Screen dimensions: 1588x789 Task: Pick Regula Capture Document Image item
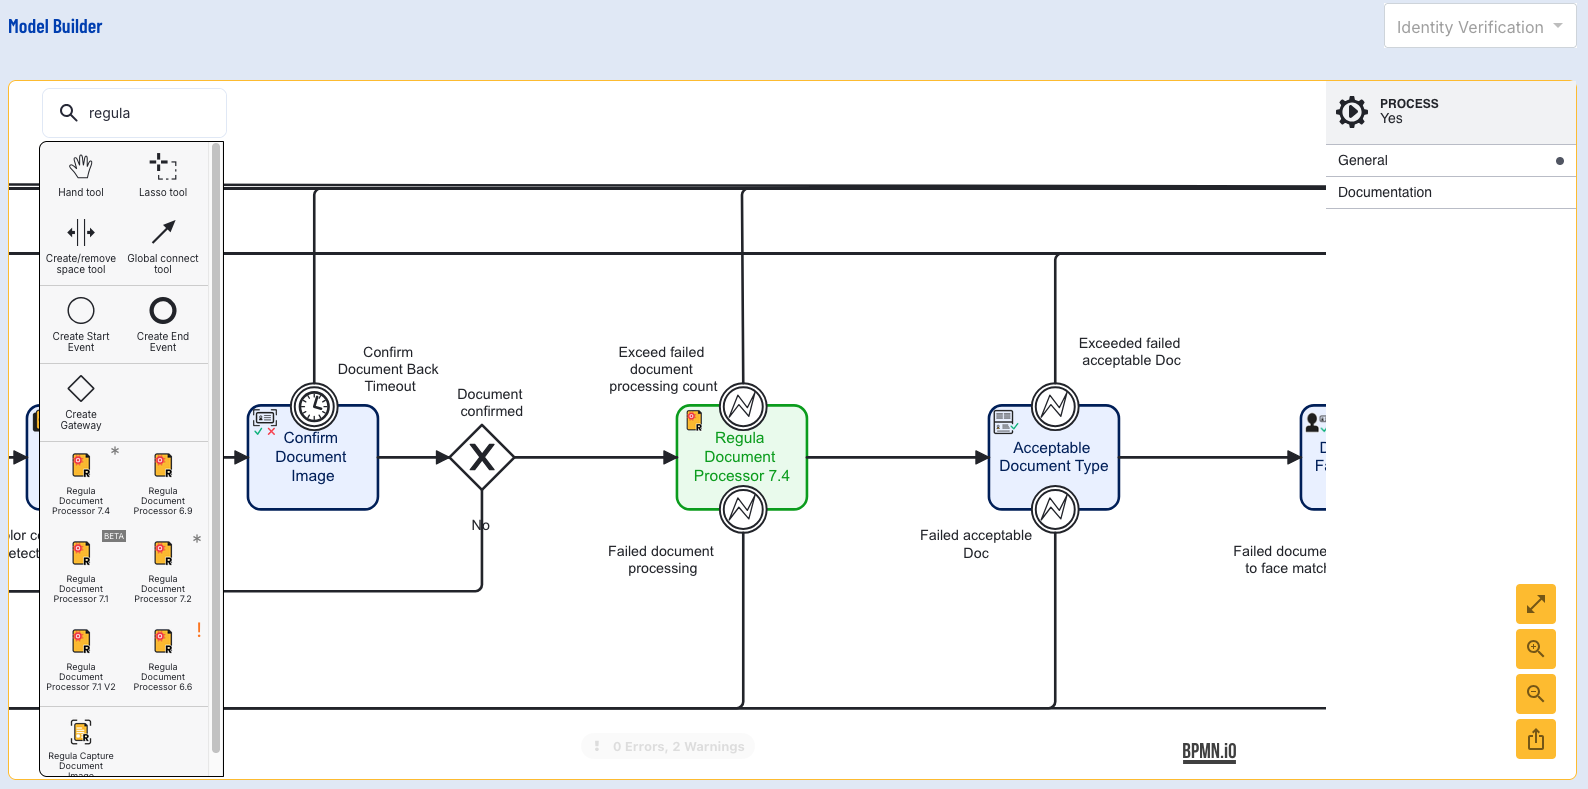coord(81,746)
